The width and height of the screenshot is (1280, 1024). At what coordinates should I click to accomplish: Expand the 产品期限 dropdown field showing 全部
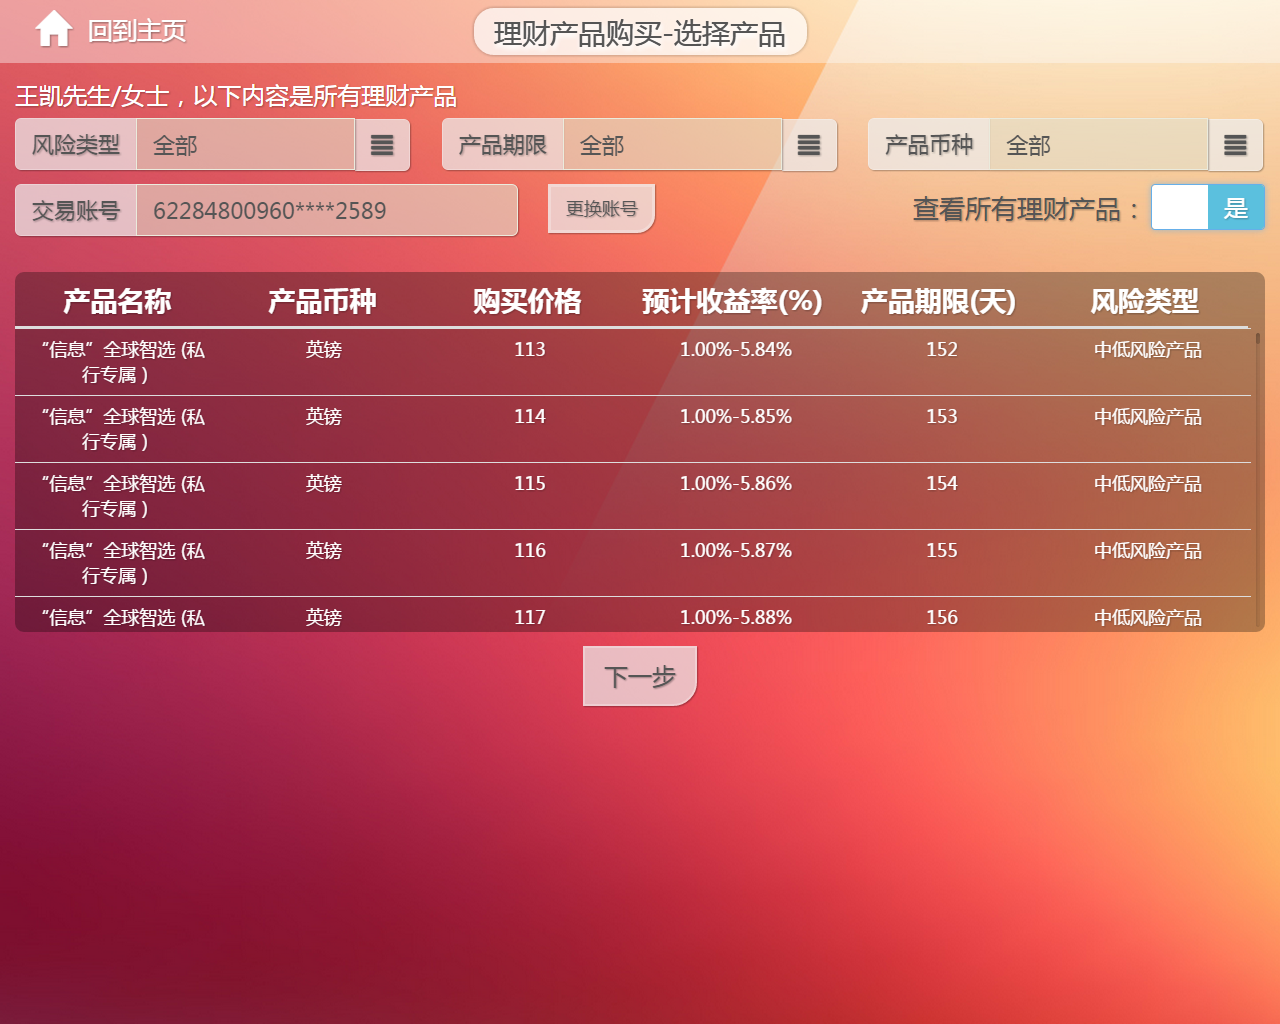672,146
